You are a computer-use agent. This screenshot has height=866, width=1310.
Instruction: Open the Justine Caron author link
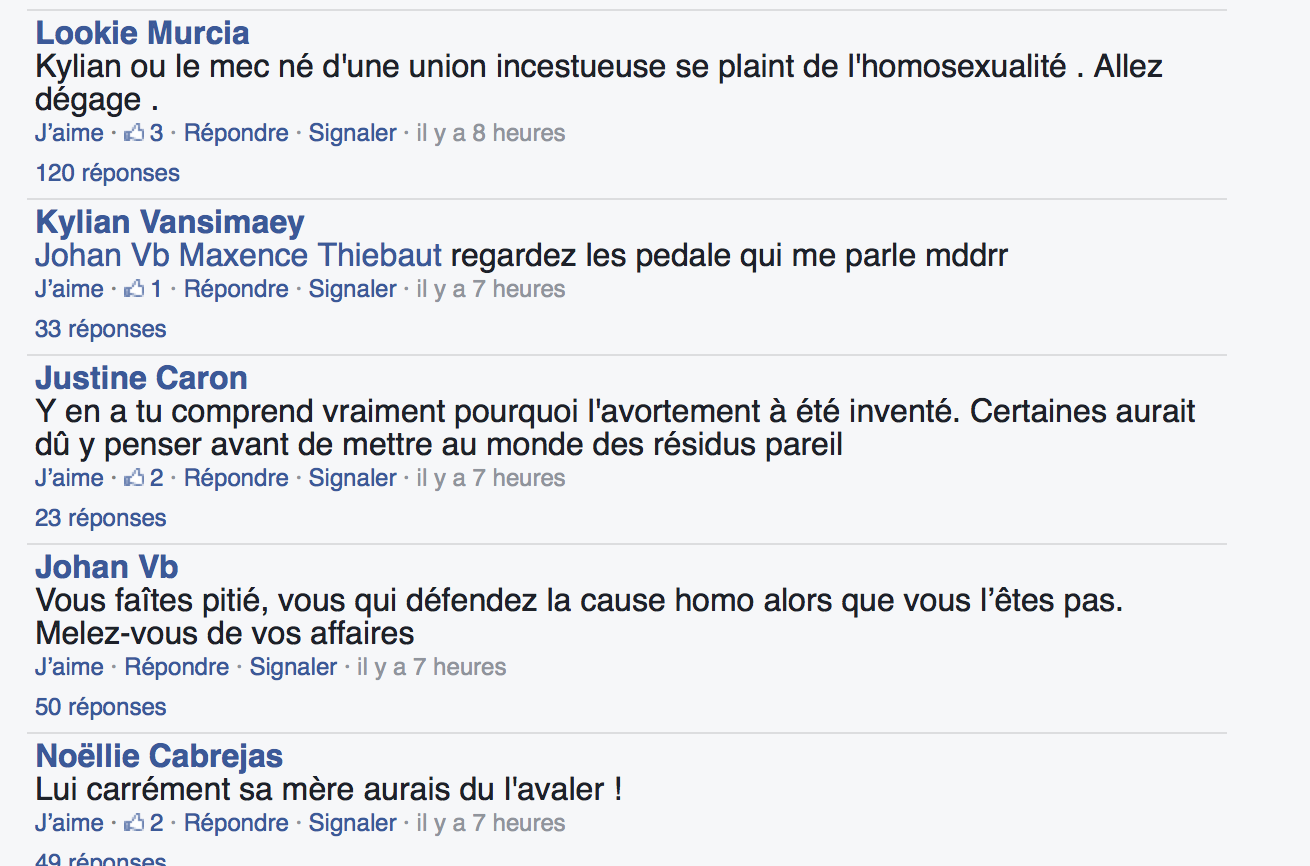[141, 378]
